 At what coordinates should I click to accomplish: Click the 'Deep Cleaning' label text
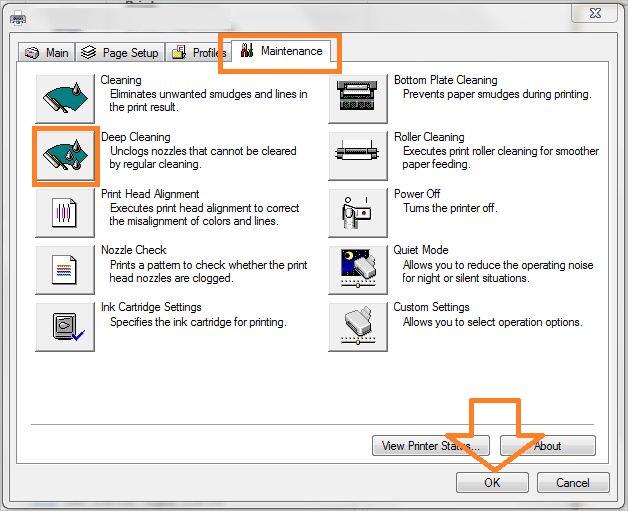click(136, 137)
